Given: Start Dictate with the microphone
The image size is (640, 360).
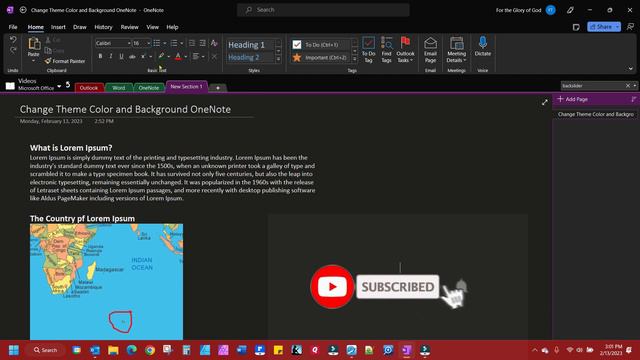Looking at the screenshot, I should [x=482, y=46].
